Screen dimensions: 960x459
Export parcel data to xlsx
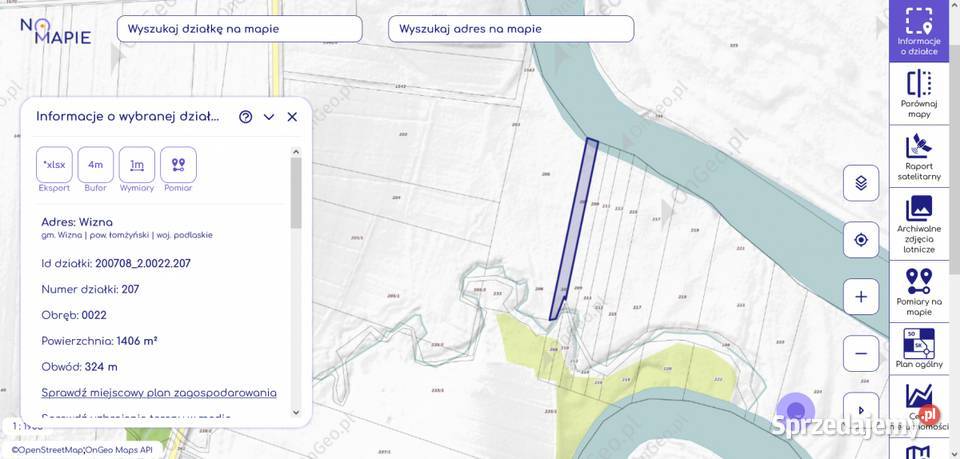(54, 165)
